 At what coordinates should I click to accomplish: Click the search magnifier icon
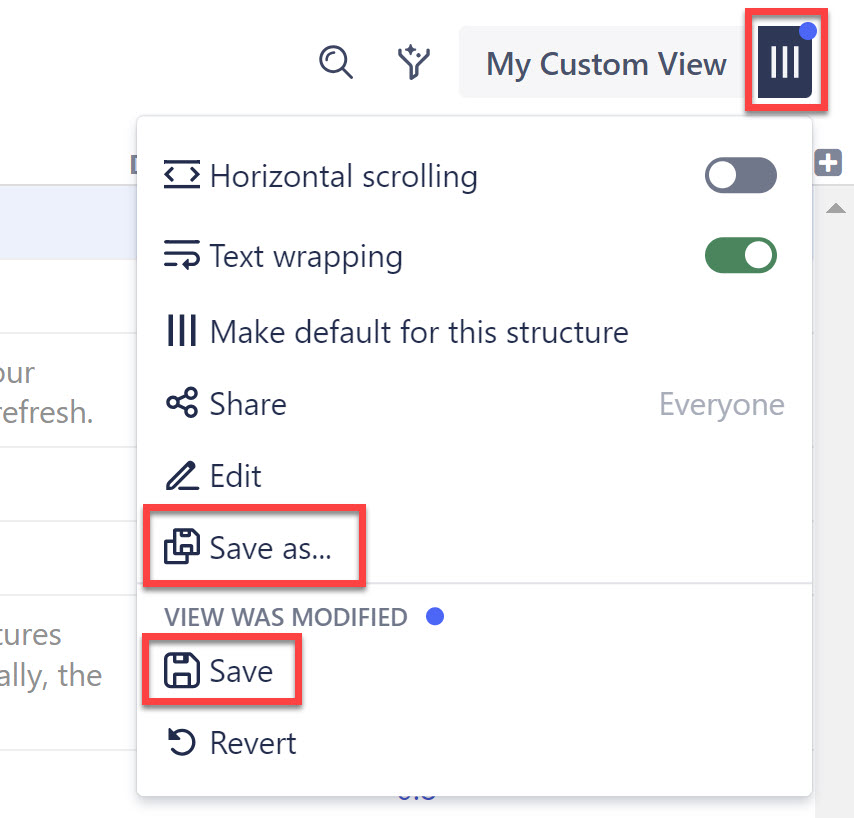click(336, 62)
